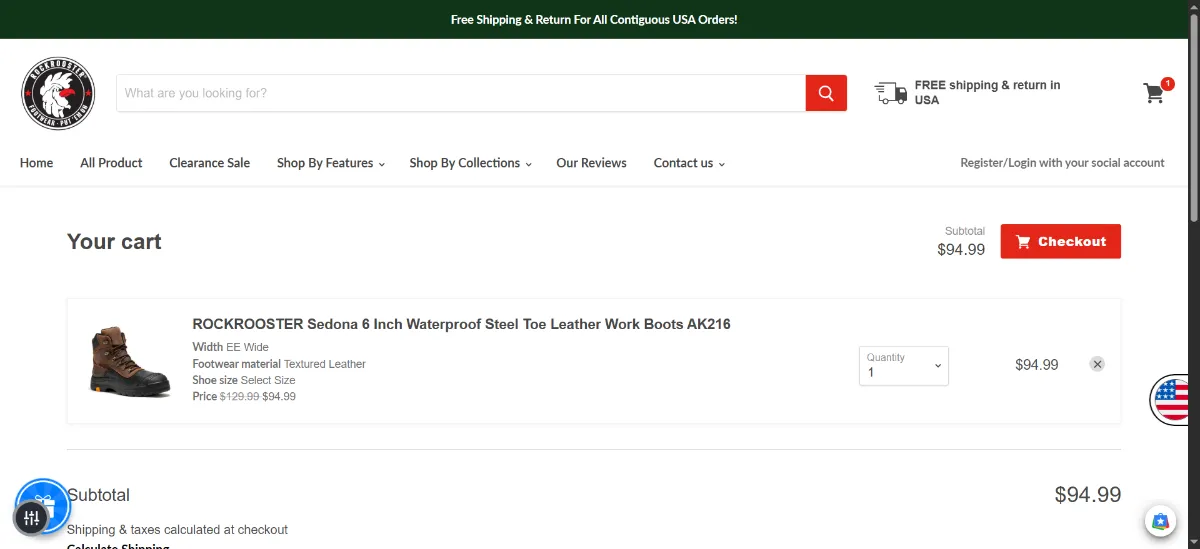Click FREE shipping & return in USA text
1200x549 pixels.
coord(987,93)
